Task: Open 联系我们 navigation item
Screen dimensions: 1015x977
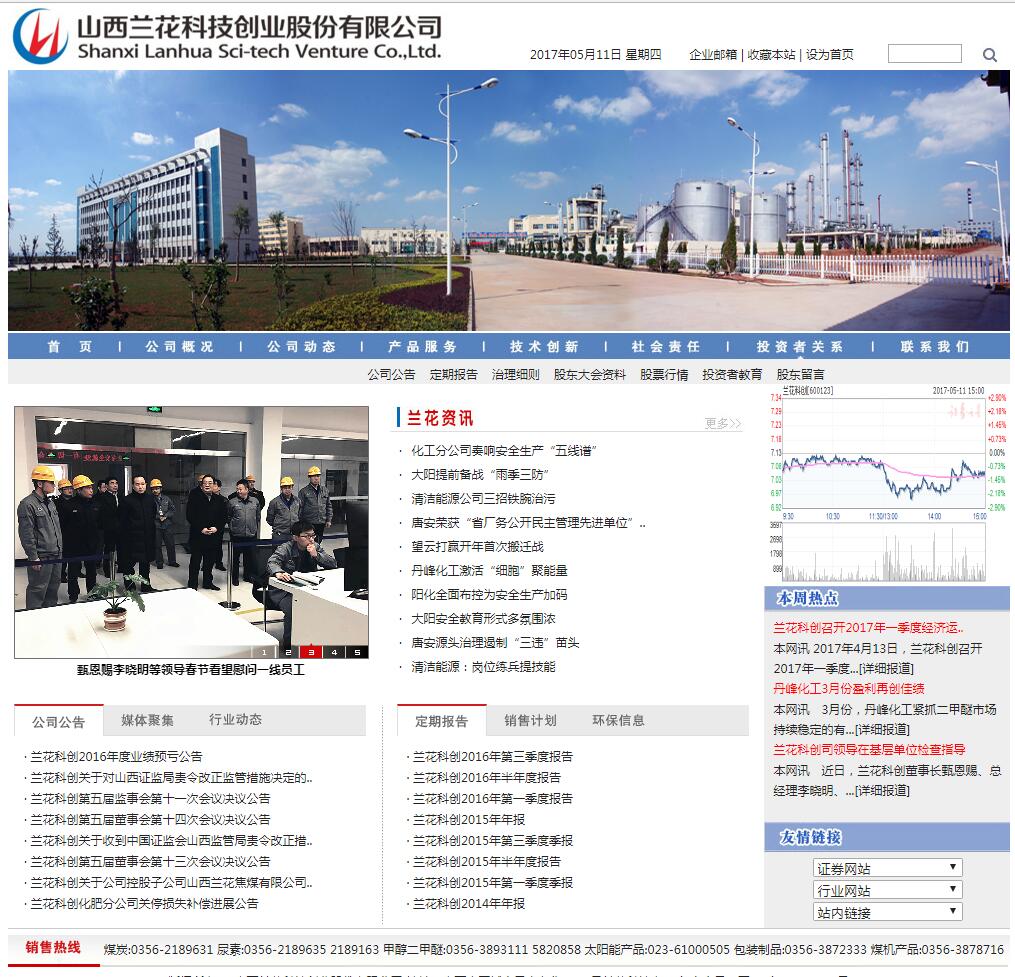Action: tap(935, 346)
